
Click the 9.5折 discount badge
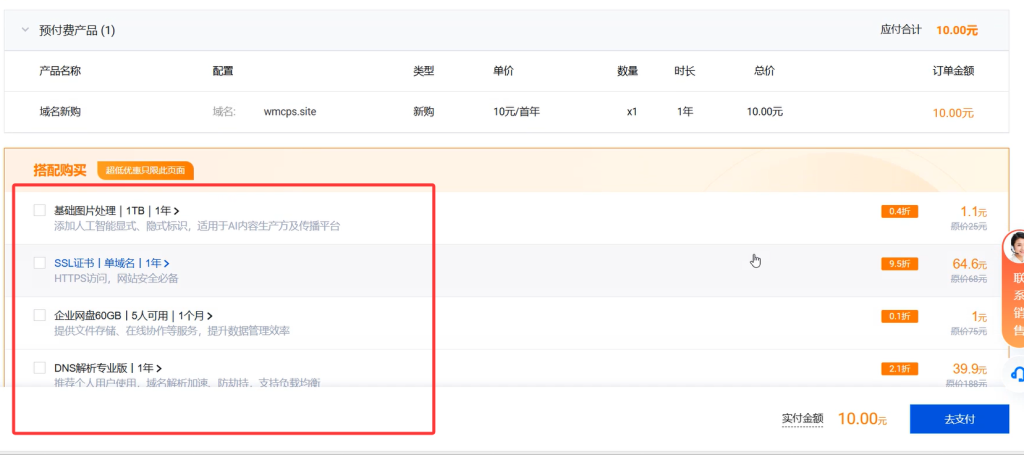(898, 264)
